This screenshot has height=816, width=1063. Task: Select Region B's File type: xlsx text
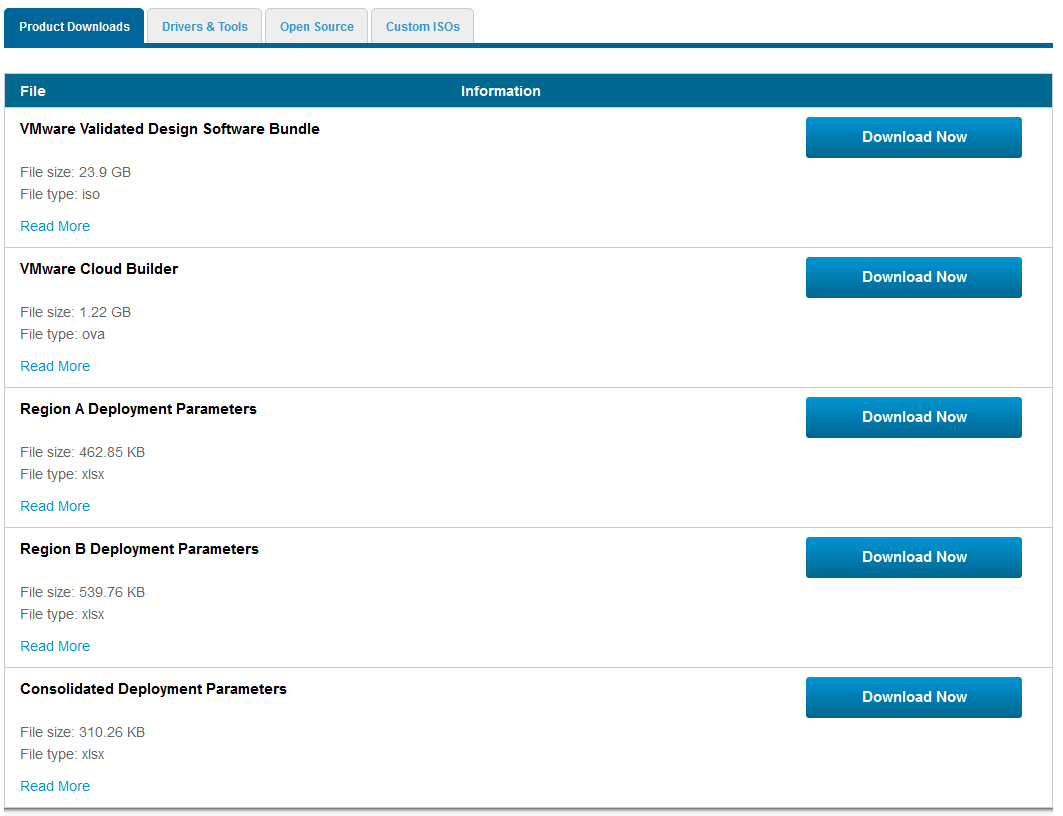click(x=62, y=615)
